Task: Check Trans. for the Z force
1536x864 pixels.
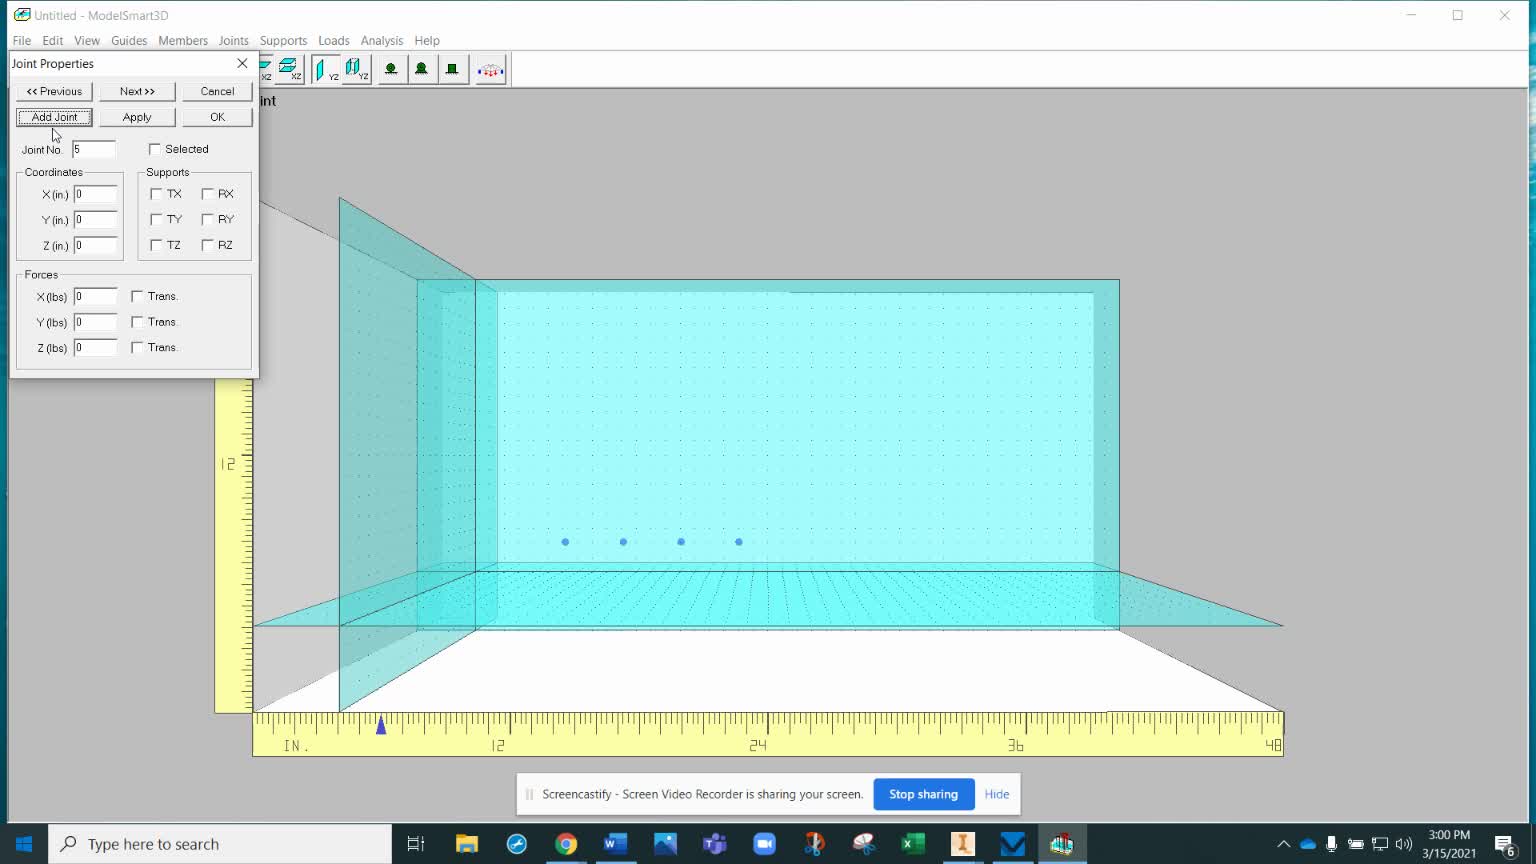Action: click(x=138, y=347)
